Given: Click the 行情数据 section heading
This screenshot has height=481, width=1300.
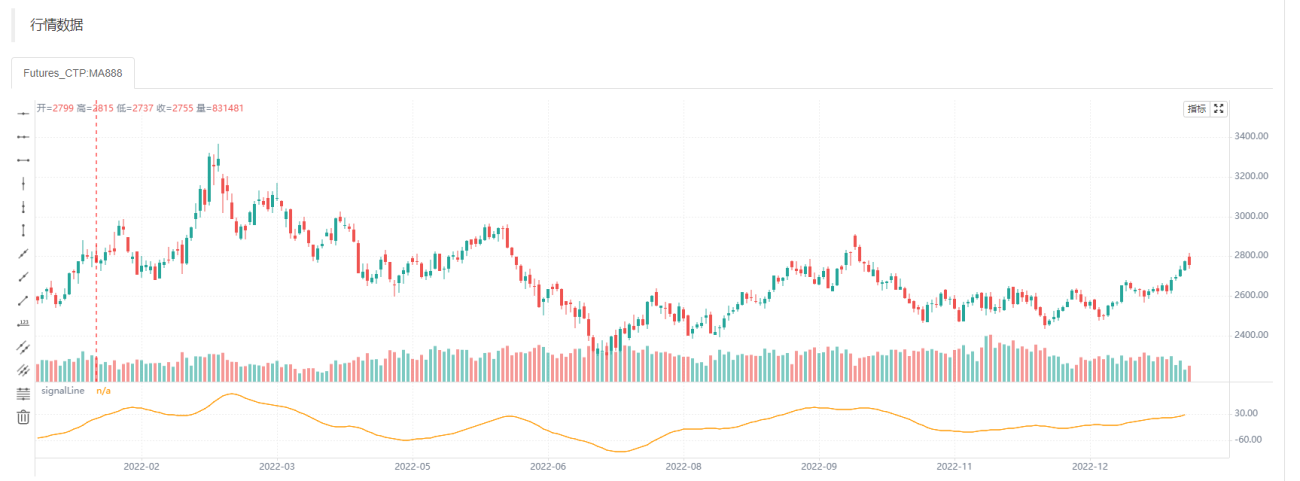Looking at the screenshot, I should (x=56, y=25).
